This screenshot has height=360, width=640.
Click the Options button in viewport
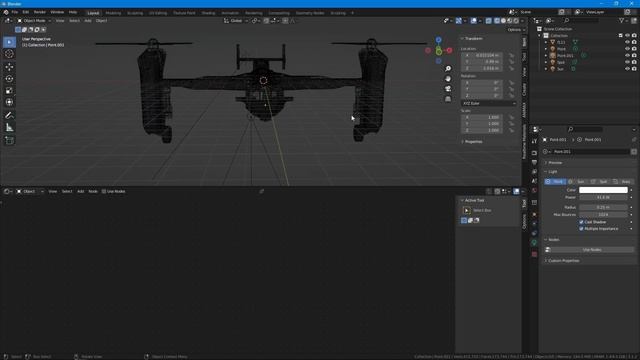coord(516,30)
